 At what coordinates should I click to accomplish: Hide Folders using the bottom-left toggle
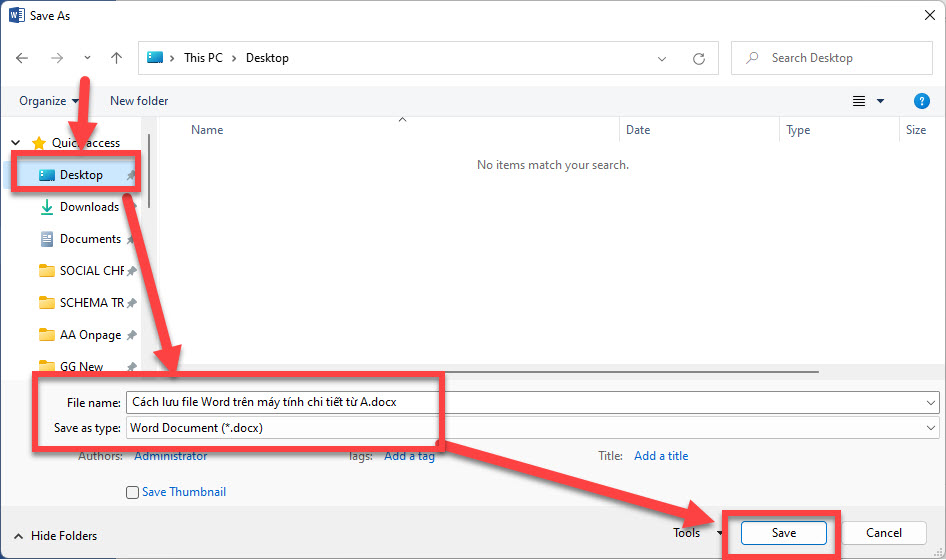tap(55, 536)
